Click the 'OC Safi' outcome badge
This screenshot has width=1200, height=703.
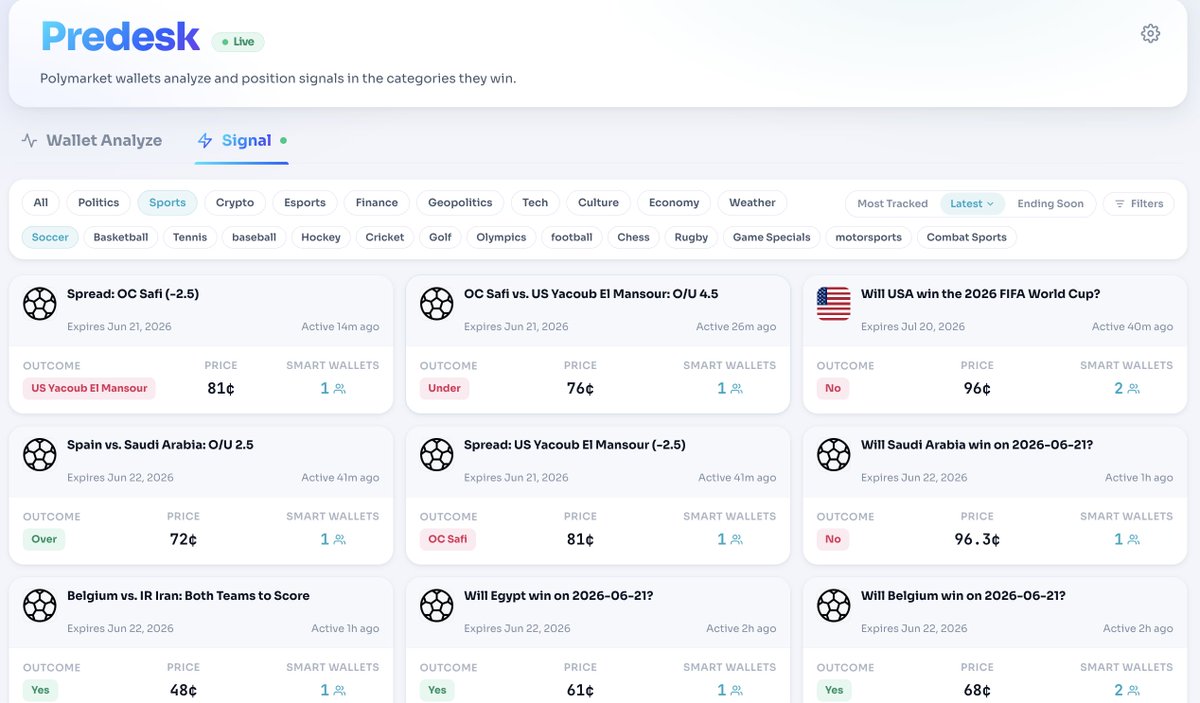[x=448, y=539]
